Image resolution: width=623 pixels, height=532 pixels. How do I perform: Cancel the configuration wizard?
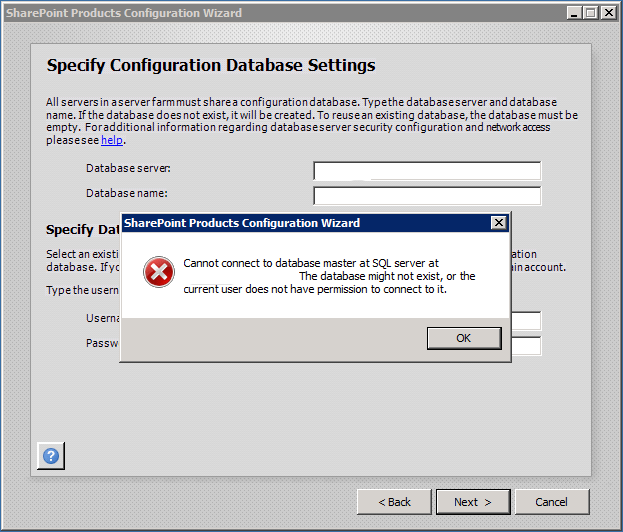point(552,502)
